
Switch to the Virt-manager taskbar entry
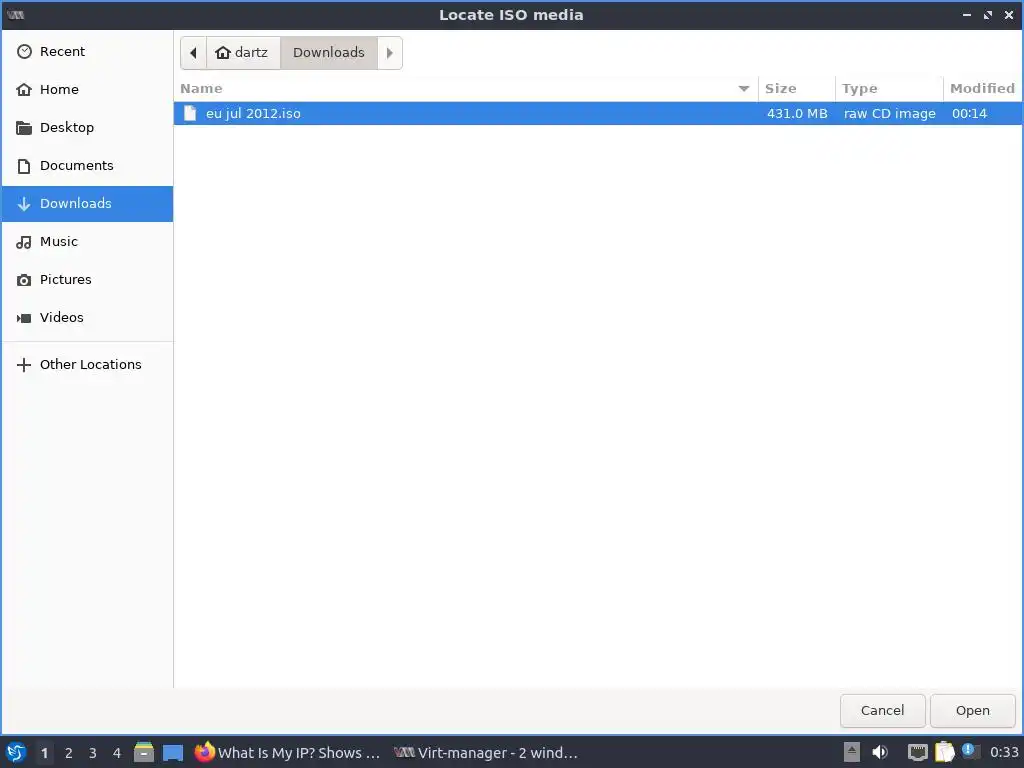click(487, 753)
